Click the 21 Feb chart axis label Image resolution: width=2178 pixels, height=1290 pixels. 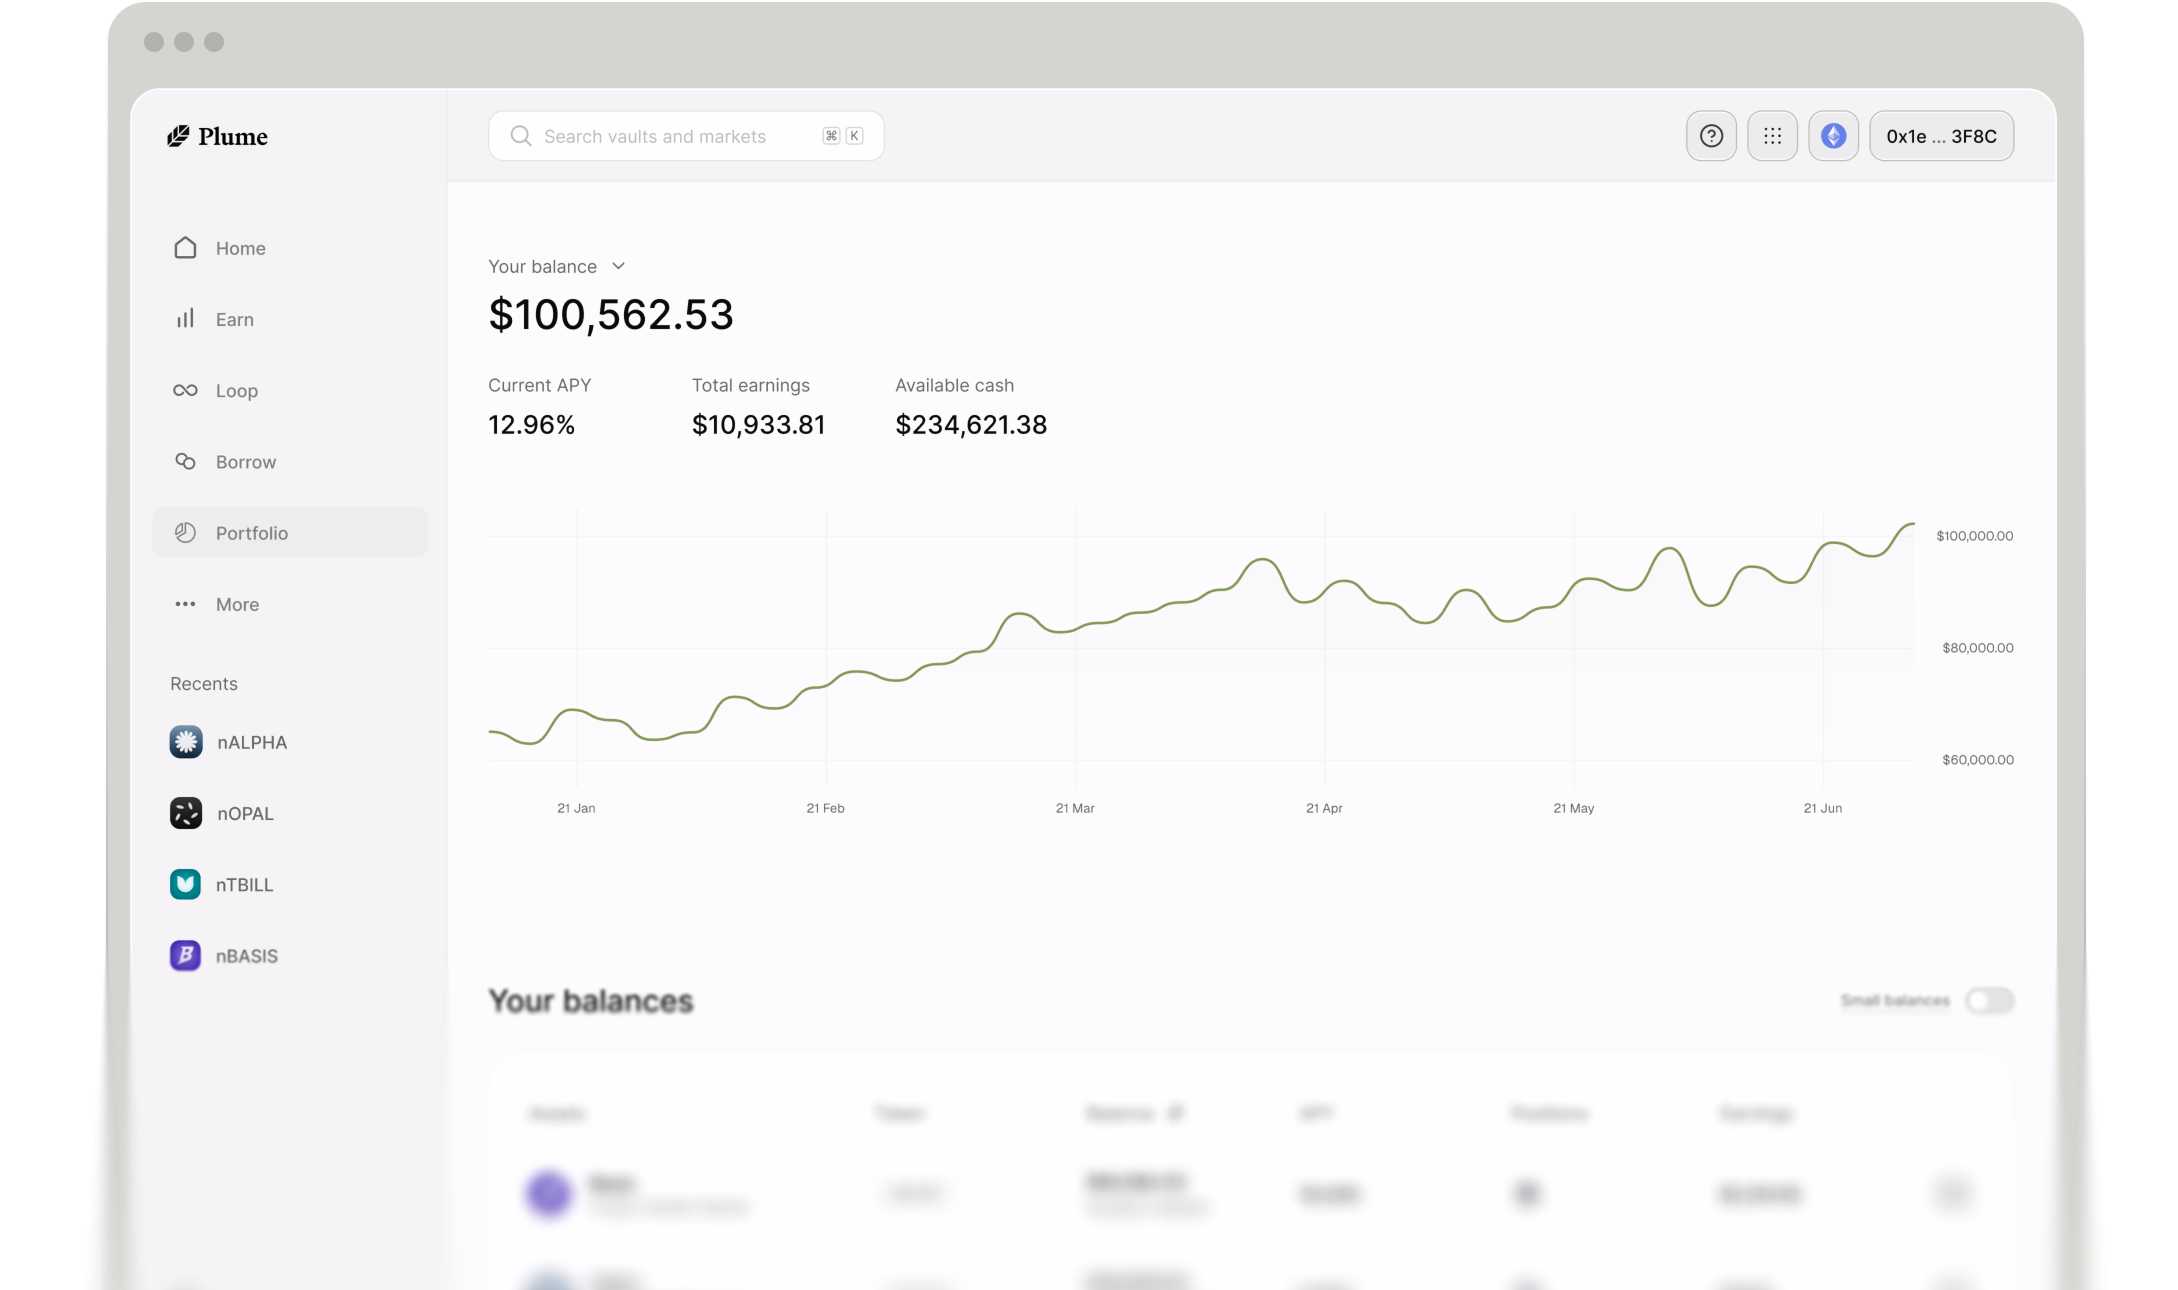(825, 808)
